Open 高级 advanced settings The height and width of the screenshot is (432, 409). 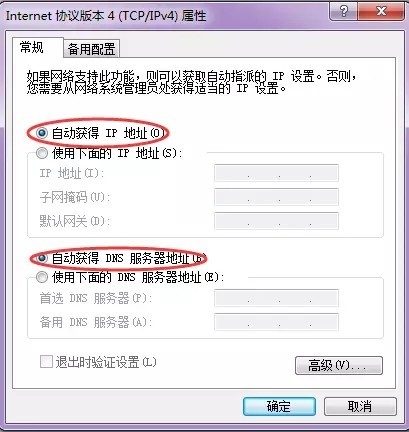click(x=339, y=366)
